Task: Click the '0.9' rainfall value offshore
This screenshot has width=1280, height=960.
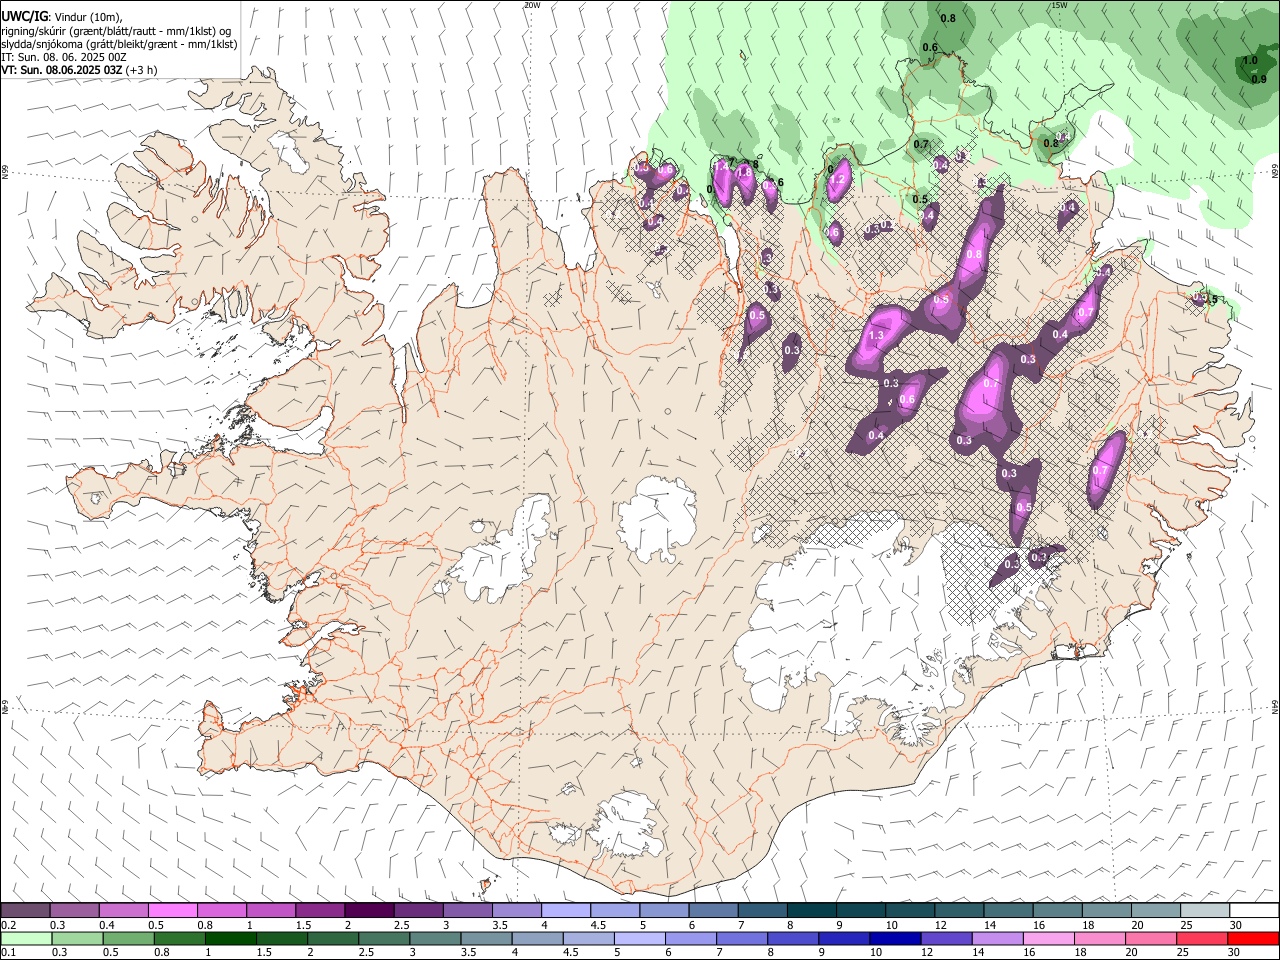Action: 1259,80
